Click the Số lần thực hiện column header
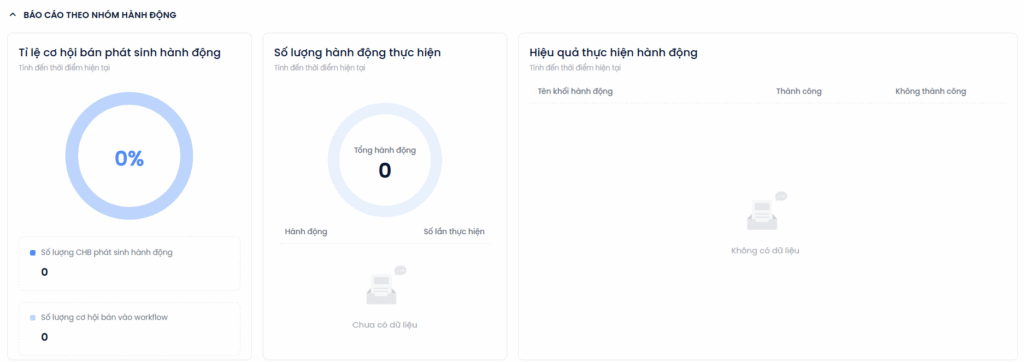Viewport: 1024px width, 362px height. pos(454,231)
